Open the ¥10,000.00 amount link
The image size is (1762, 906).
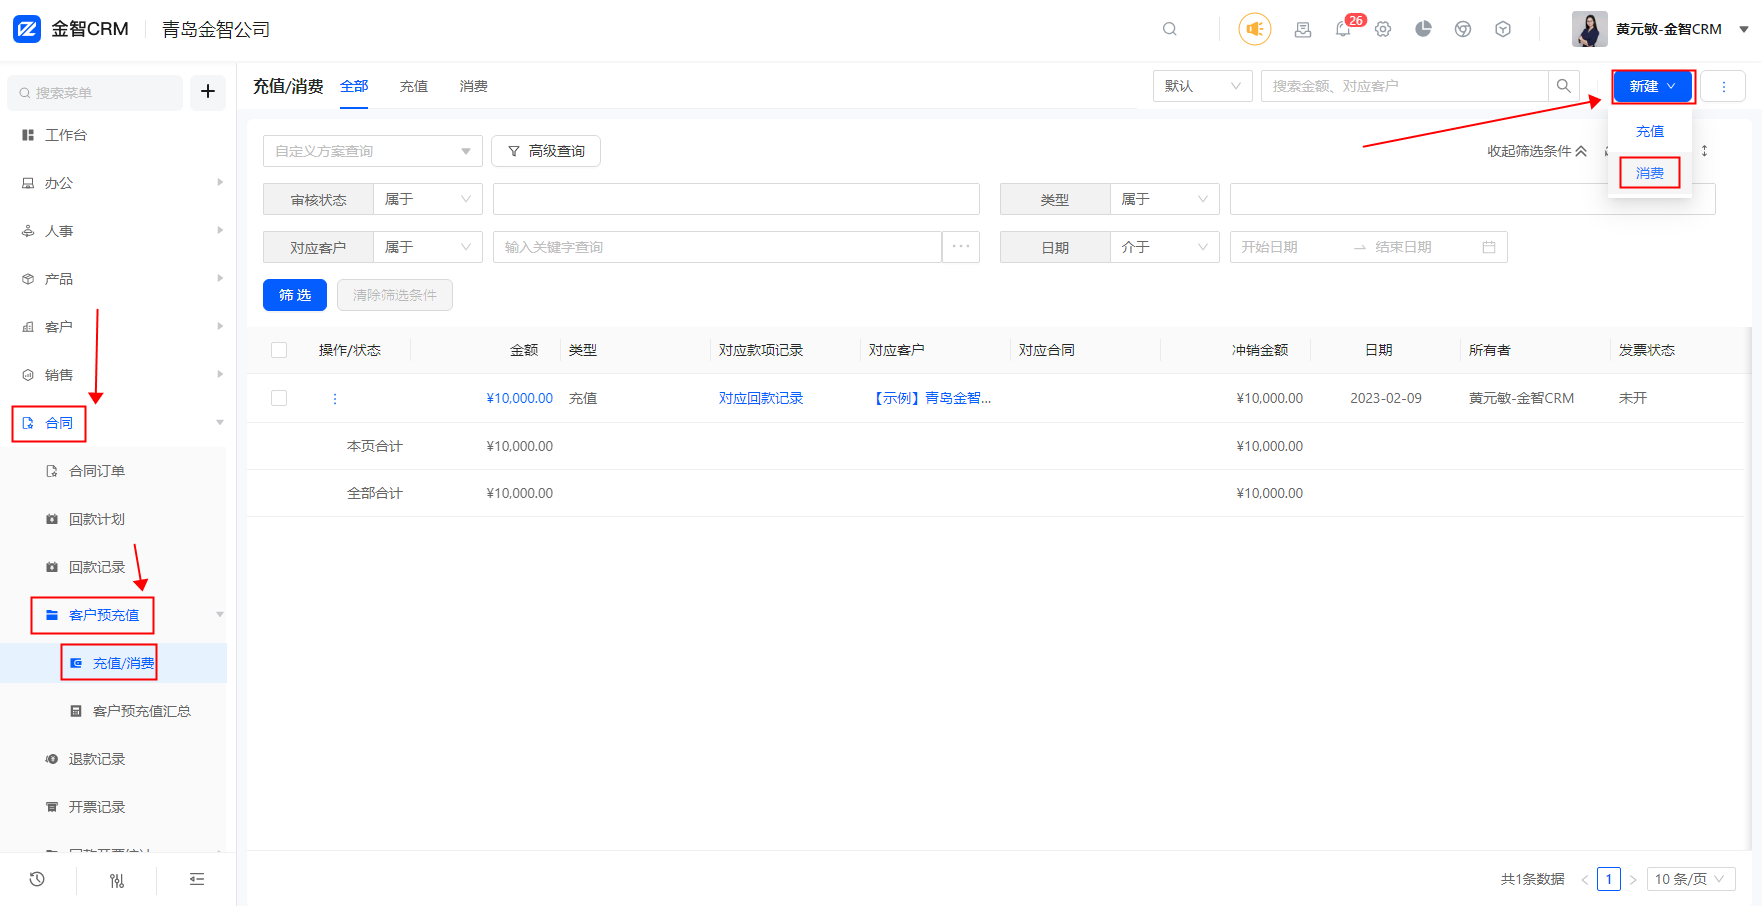[519, 398]
